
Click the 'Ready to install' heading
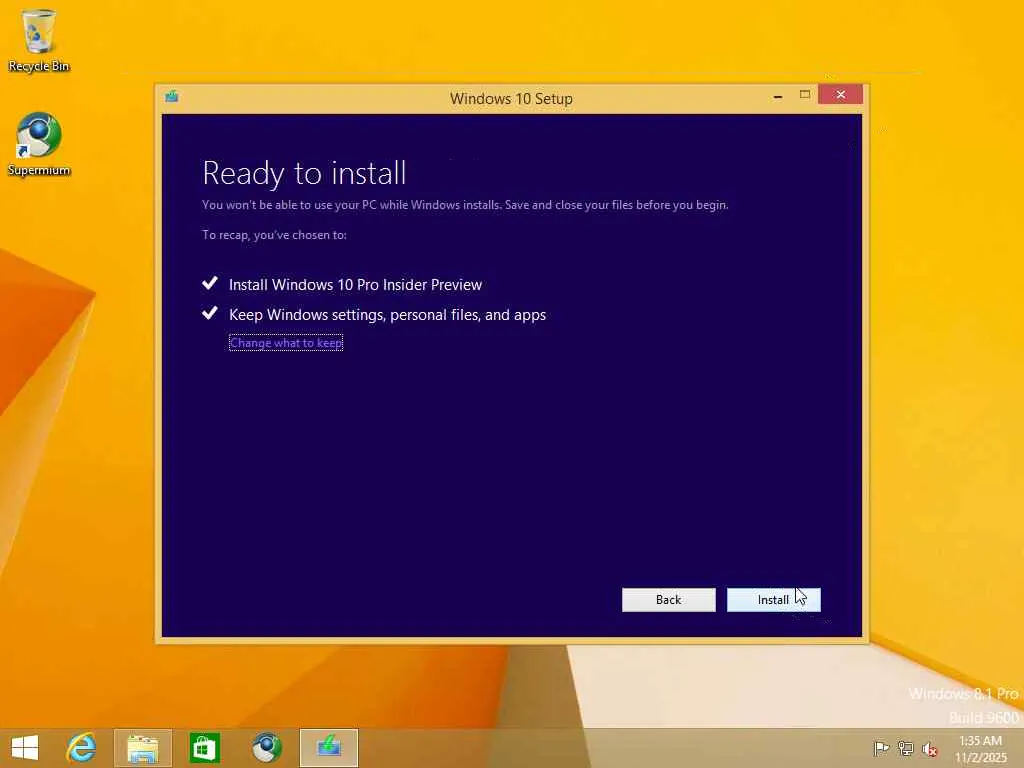pyautogui.click(x=304, y=173)
